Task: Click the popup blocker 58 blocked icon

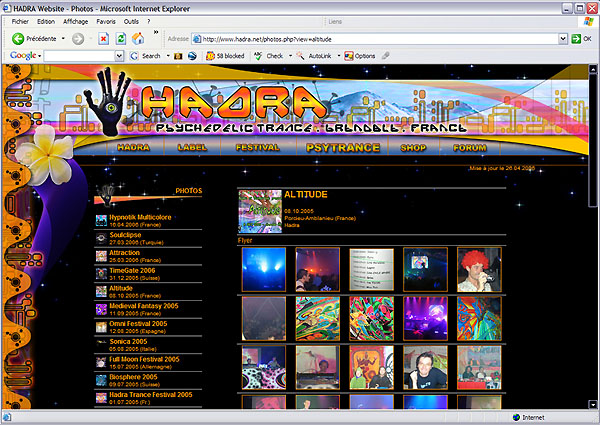Action: pos(210,56)
